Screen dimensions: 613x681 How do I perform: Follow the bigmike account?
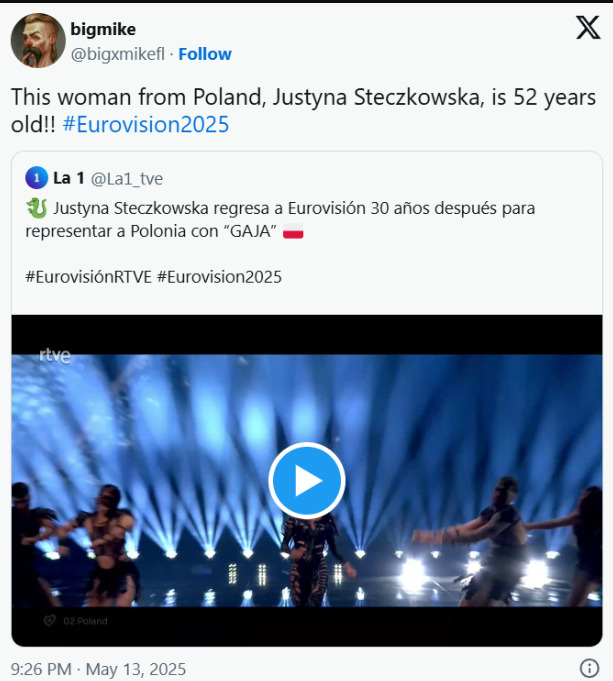tap(205, 54)
